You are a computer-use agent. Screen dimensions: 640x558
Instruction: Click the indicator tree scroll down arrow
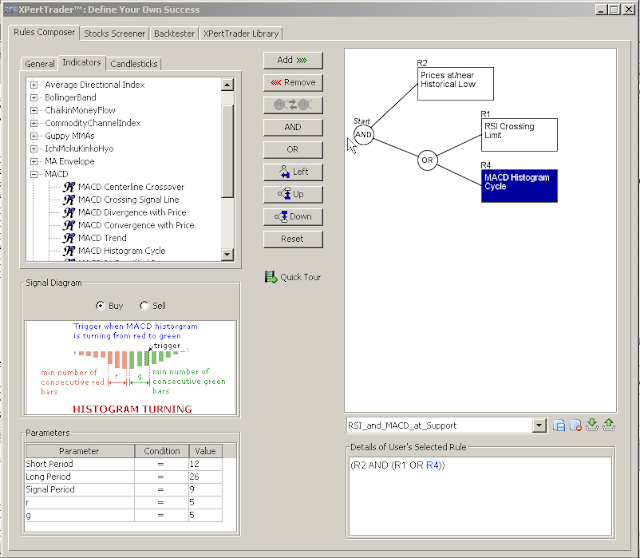227,255
